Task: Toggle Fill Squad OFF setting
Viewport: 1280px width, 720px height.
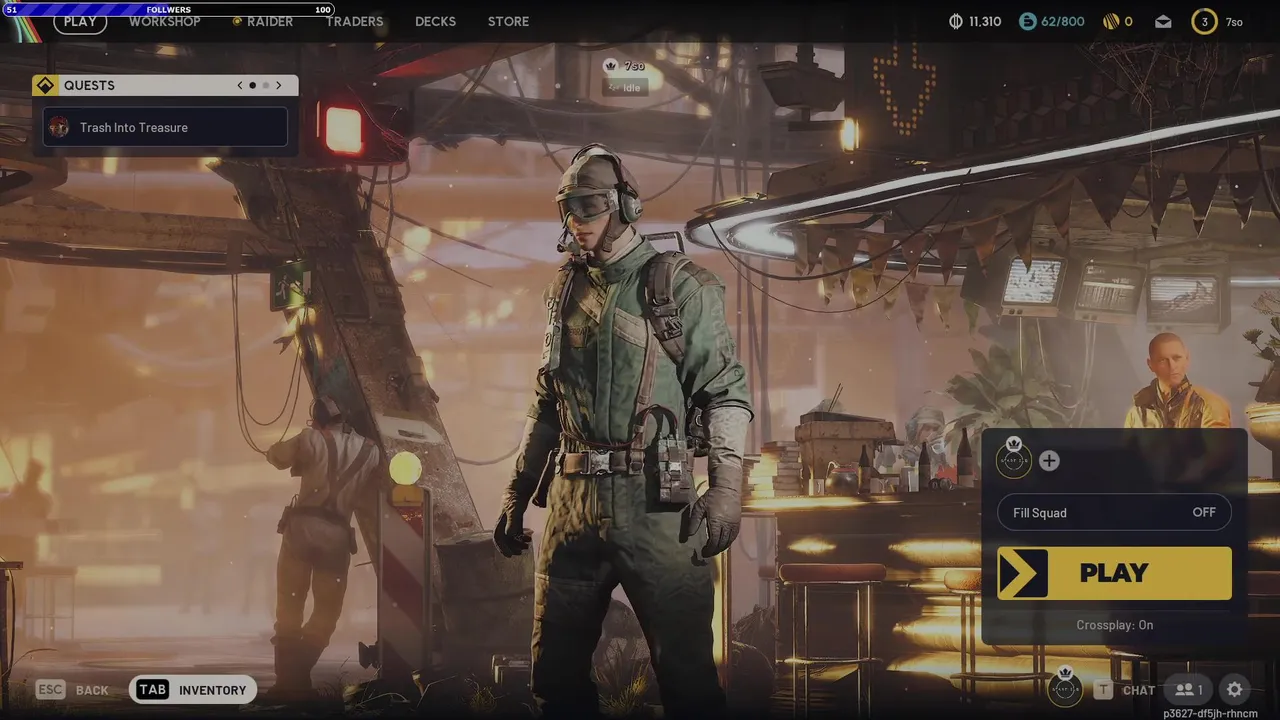Action: click(1114, 512)
